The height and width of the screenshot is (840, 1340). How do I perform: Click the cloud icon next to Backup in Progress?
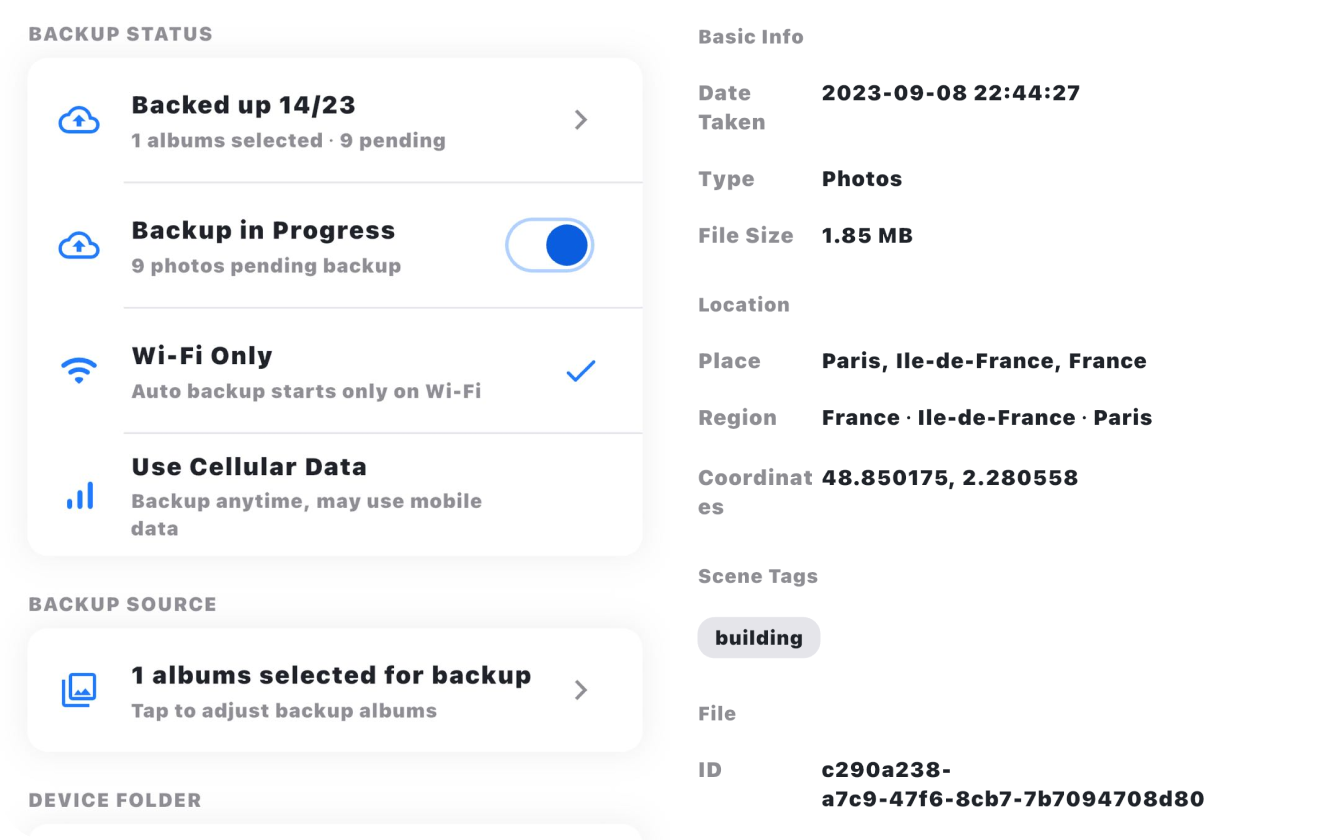pos(79,245)
